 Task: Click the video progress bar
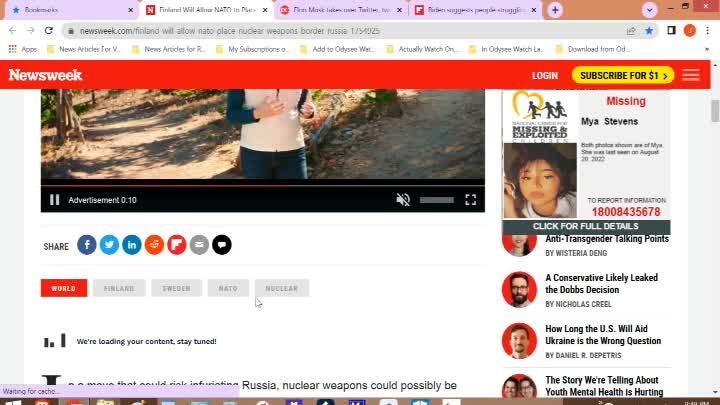coord(263,186)
